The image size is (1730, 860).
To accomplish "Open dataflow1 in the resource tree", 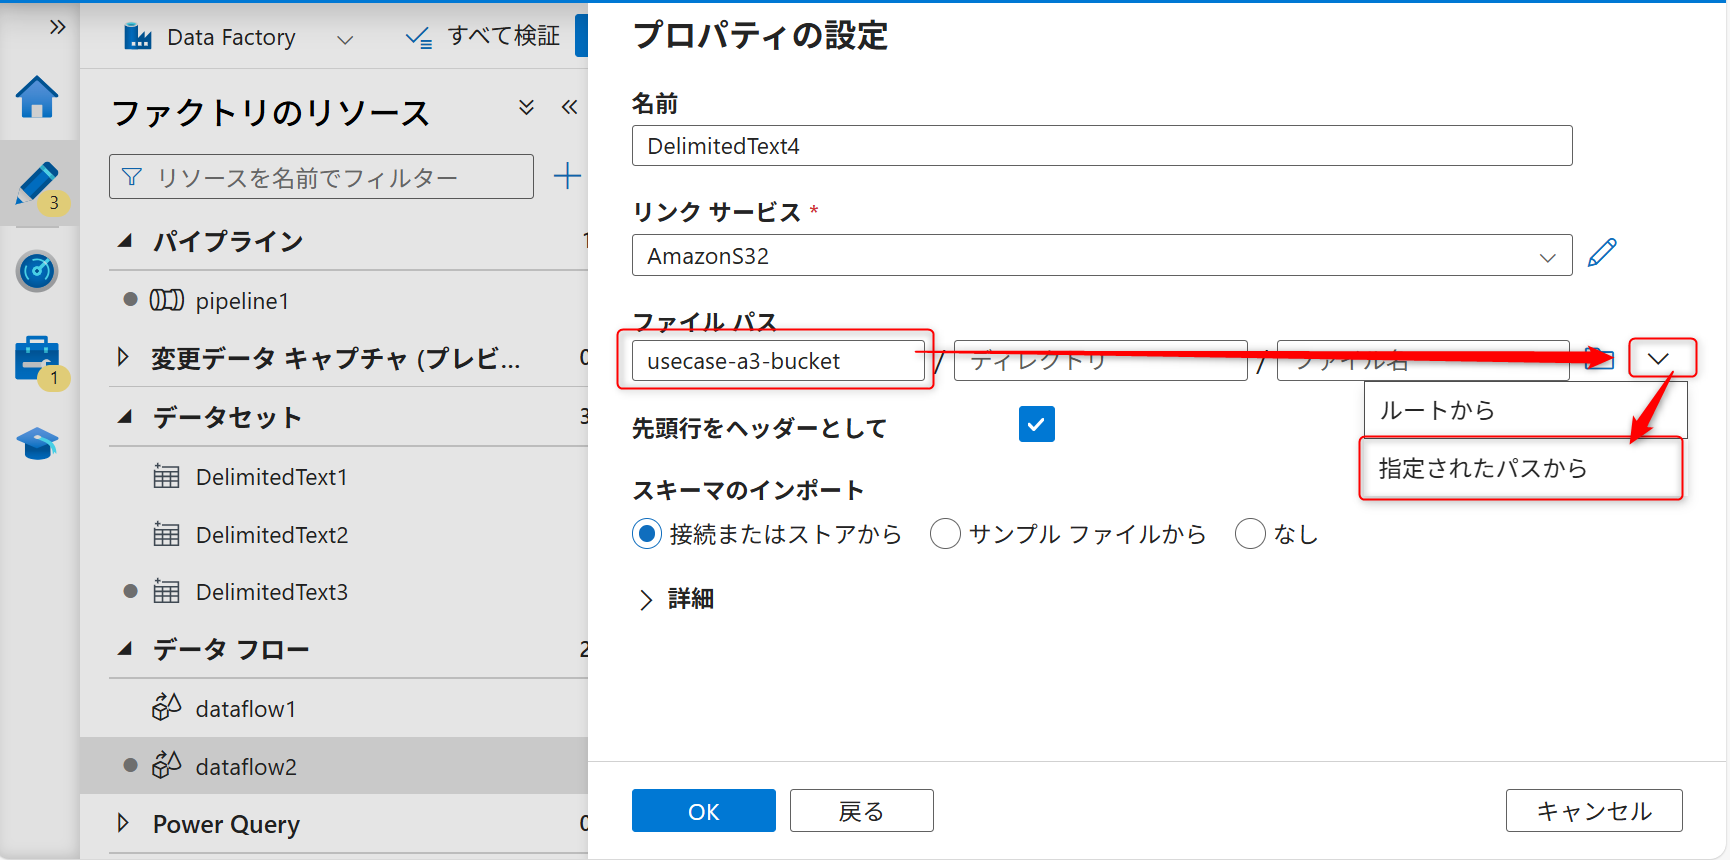I will [246, 709].
